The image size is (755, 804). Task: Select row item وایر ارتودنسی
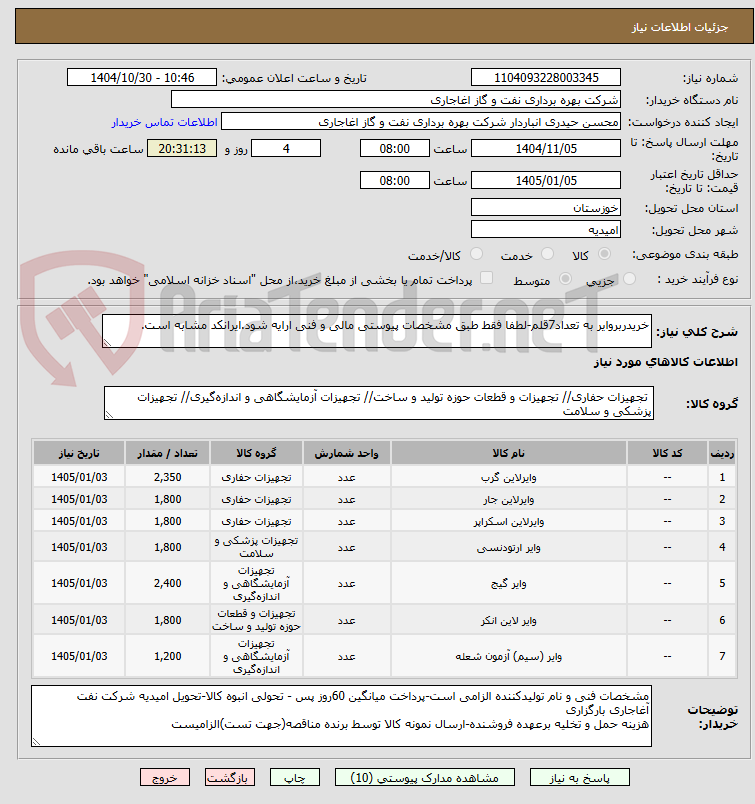[509, 548]
